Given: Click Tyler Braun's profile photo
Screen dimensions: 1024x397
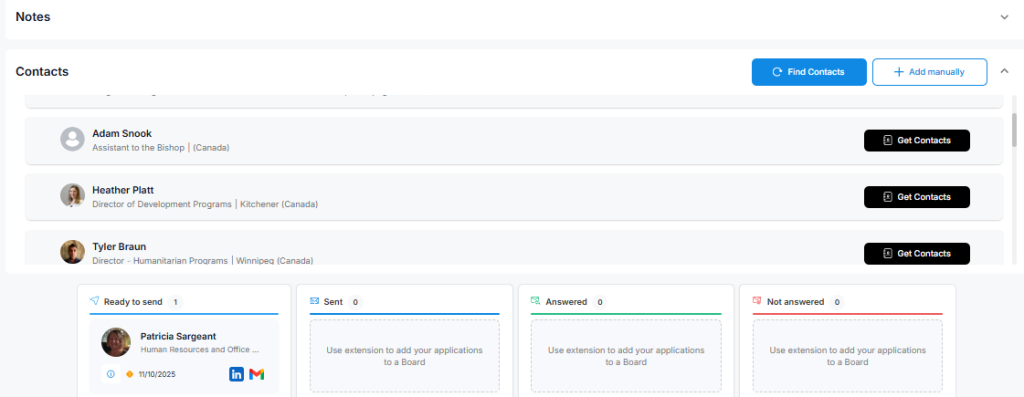Looking at the screenshot, I should pyautogui.click(x=72, y=251).
